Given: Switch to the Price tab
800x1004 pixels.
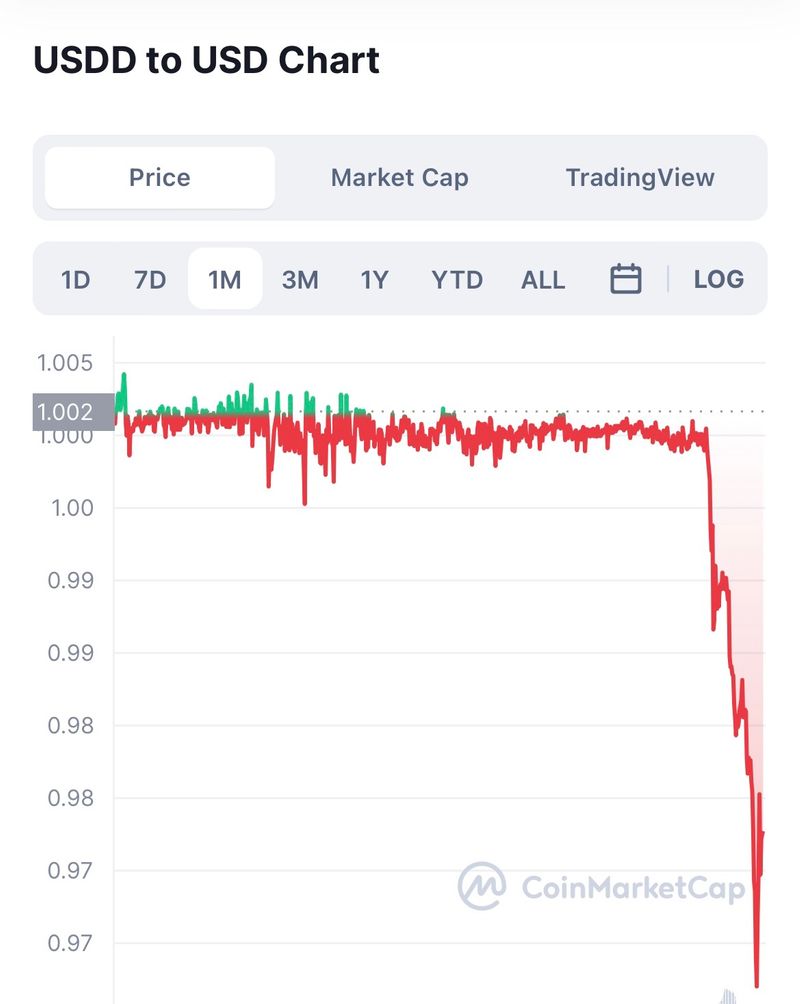Looking at the screenshot, I should pyautogui.click(x=160, y=178).
